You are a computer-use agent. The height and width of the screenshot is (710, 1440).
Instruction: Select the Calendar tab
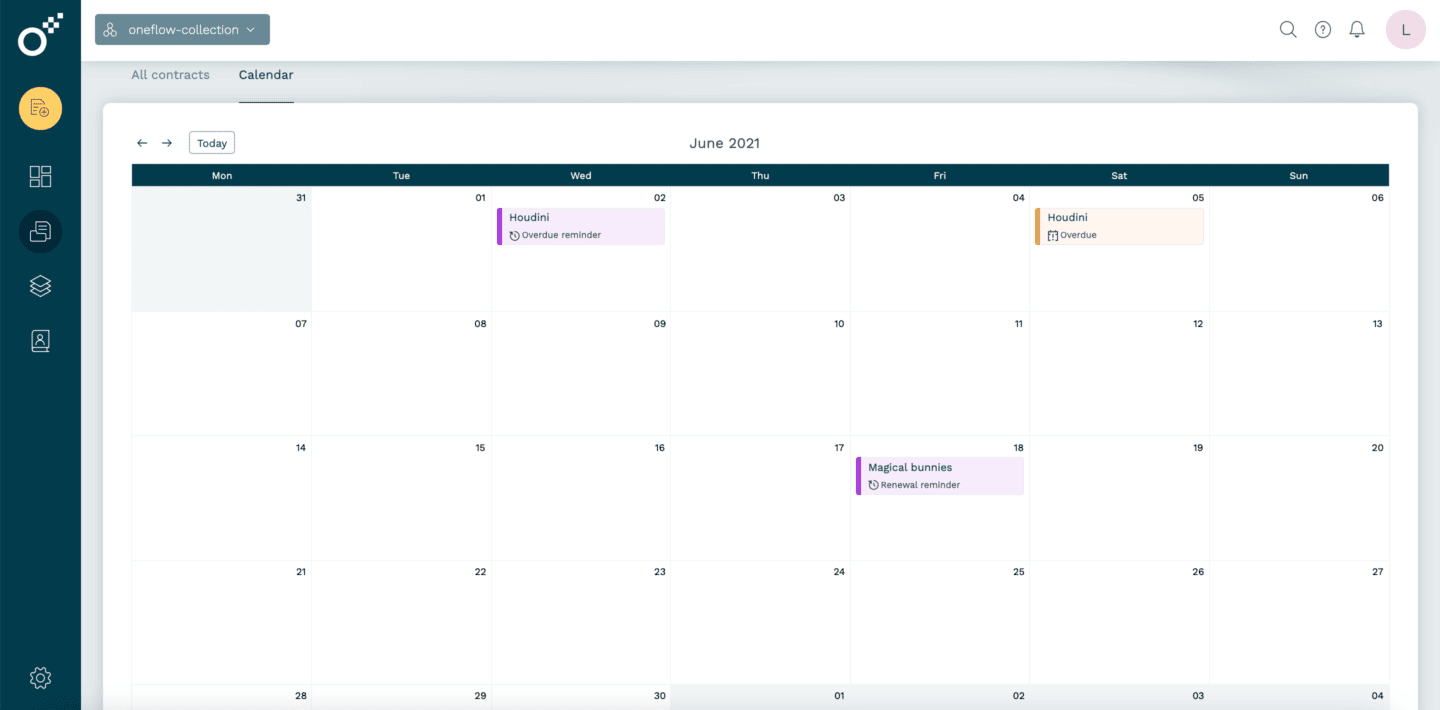(266, 75)
